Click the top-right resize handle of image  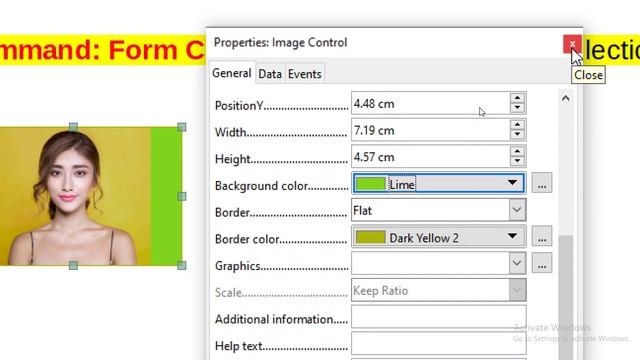182,127
